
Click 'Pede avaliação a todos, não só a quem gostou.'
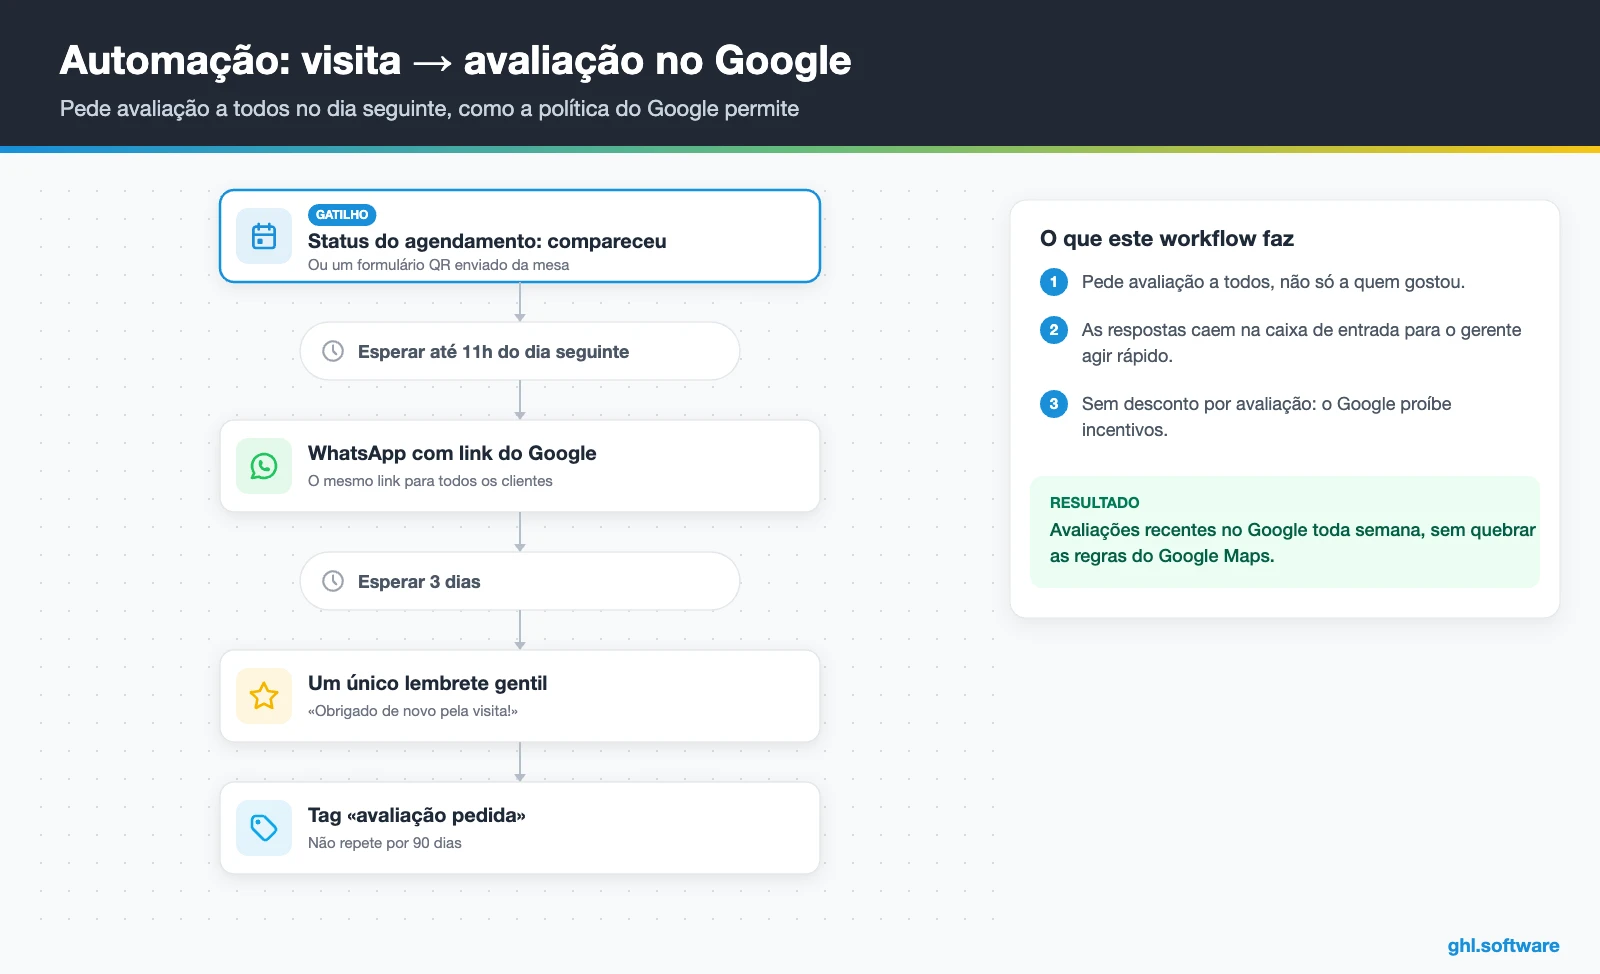pos(1273,282)
